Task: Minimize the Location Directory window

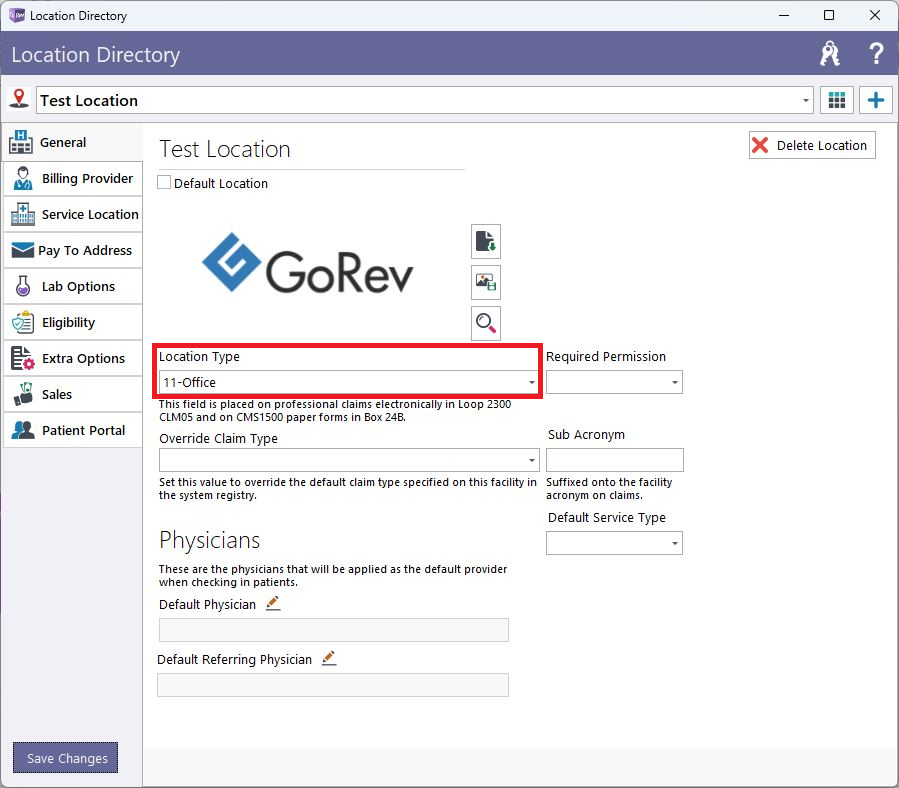Action: pyautogui.click(x=784, y=15)
